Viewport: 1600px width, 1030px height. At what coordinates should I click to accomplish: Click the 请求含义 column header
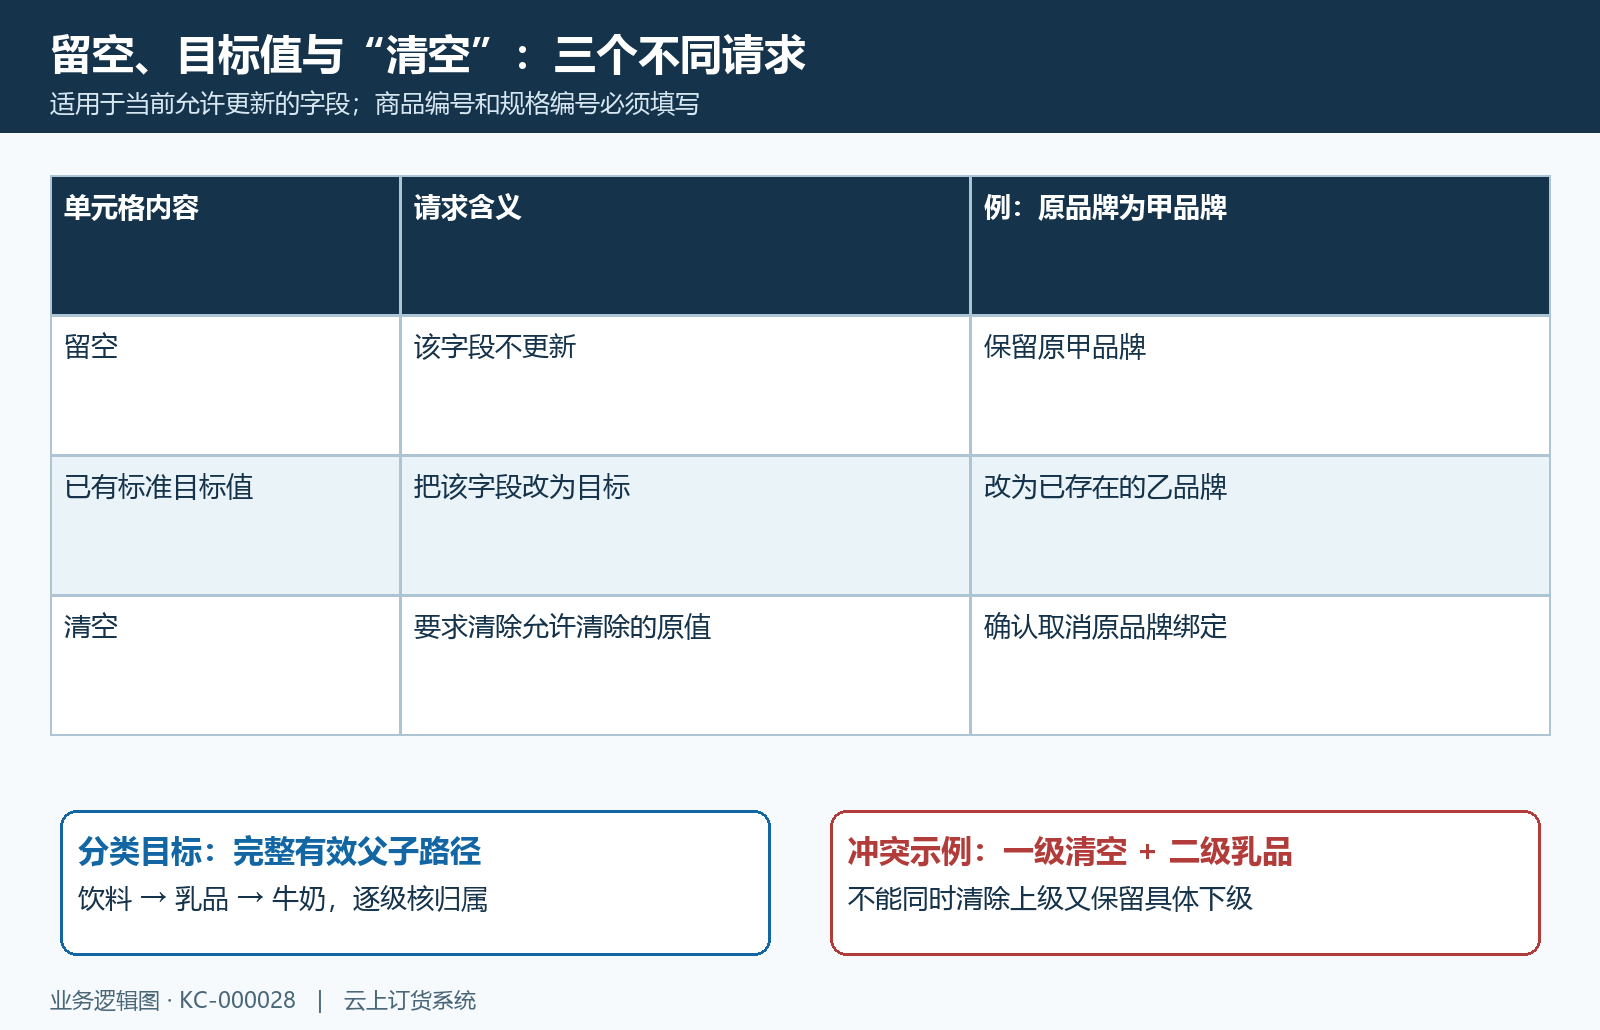(x=685, y=246)
